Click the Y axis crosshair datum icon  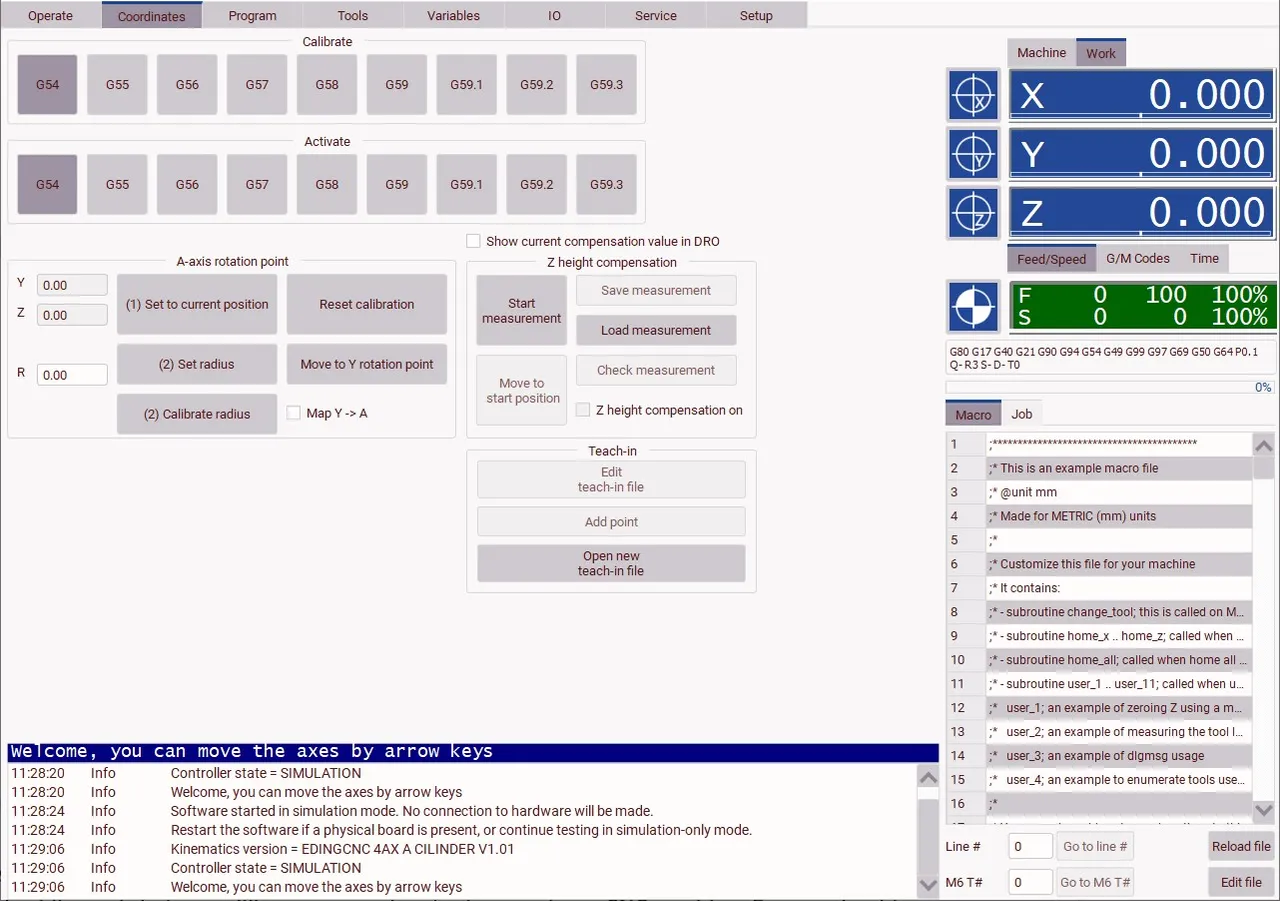click(x=973, y=153)
